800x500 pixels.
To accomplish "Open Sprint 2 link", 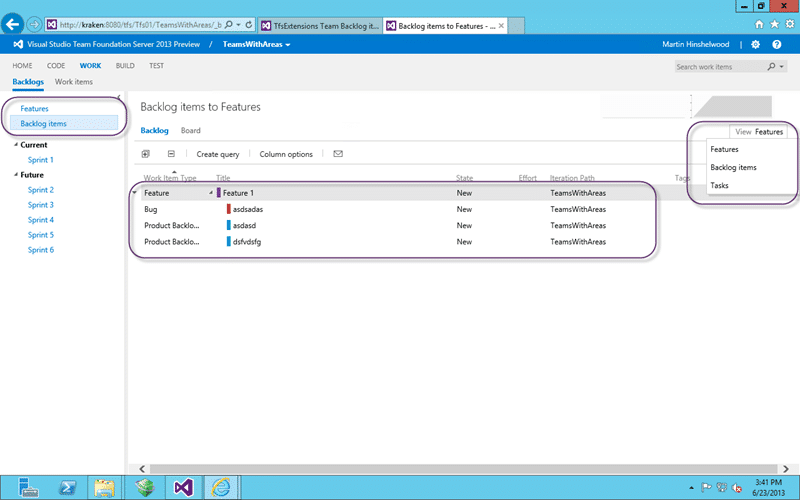I will (x=41, y=190).
